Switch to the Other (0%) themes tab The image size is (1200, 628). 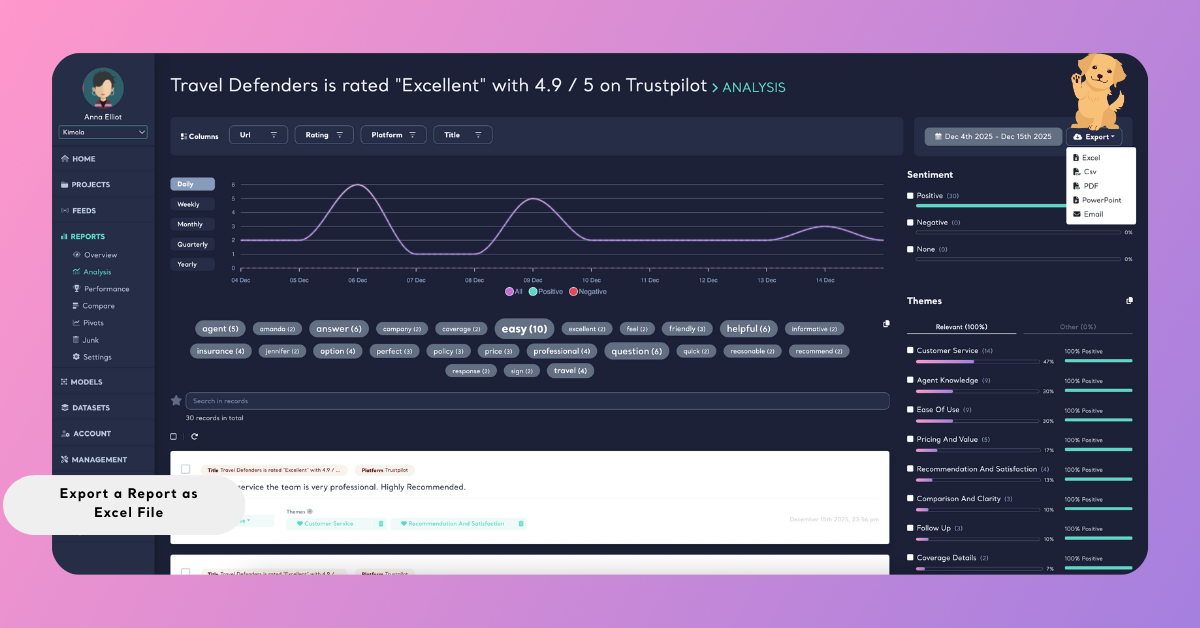1078,327
